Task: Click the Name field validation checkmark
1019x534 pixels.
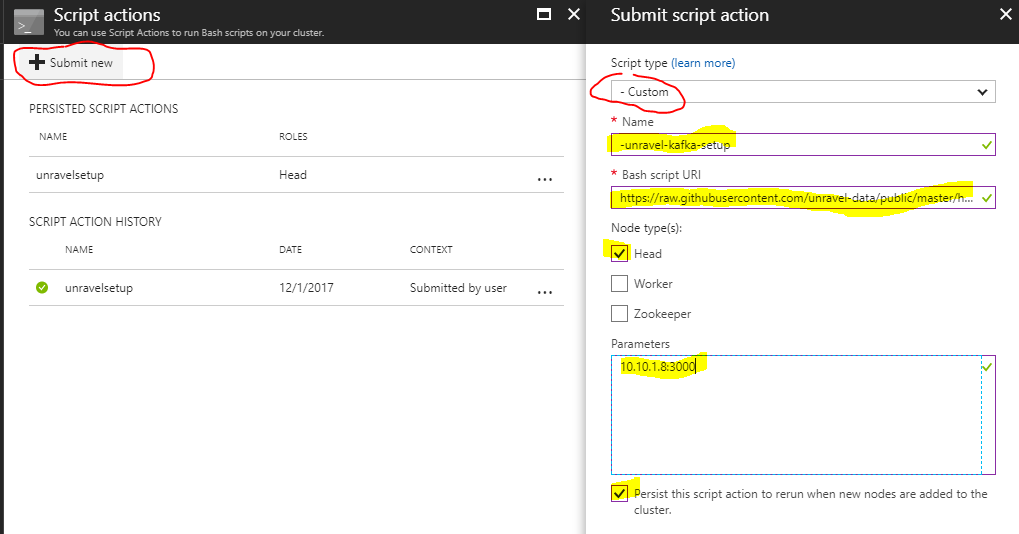Action: (x=987, y=145)
